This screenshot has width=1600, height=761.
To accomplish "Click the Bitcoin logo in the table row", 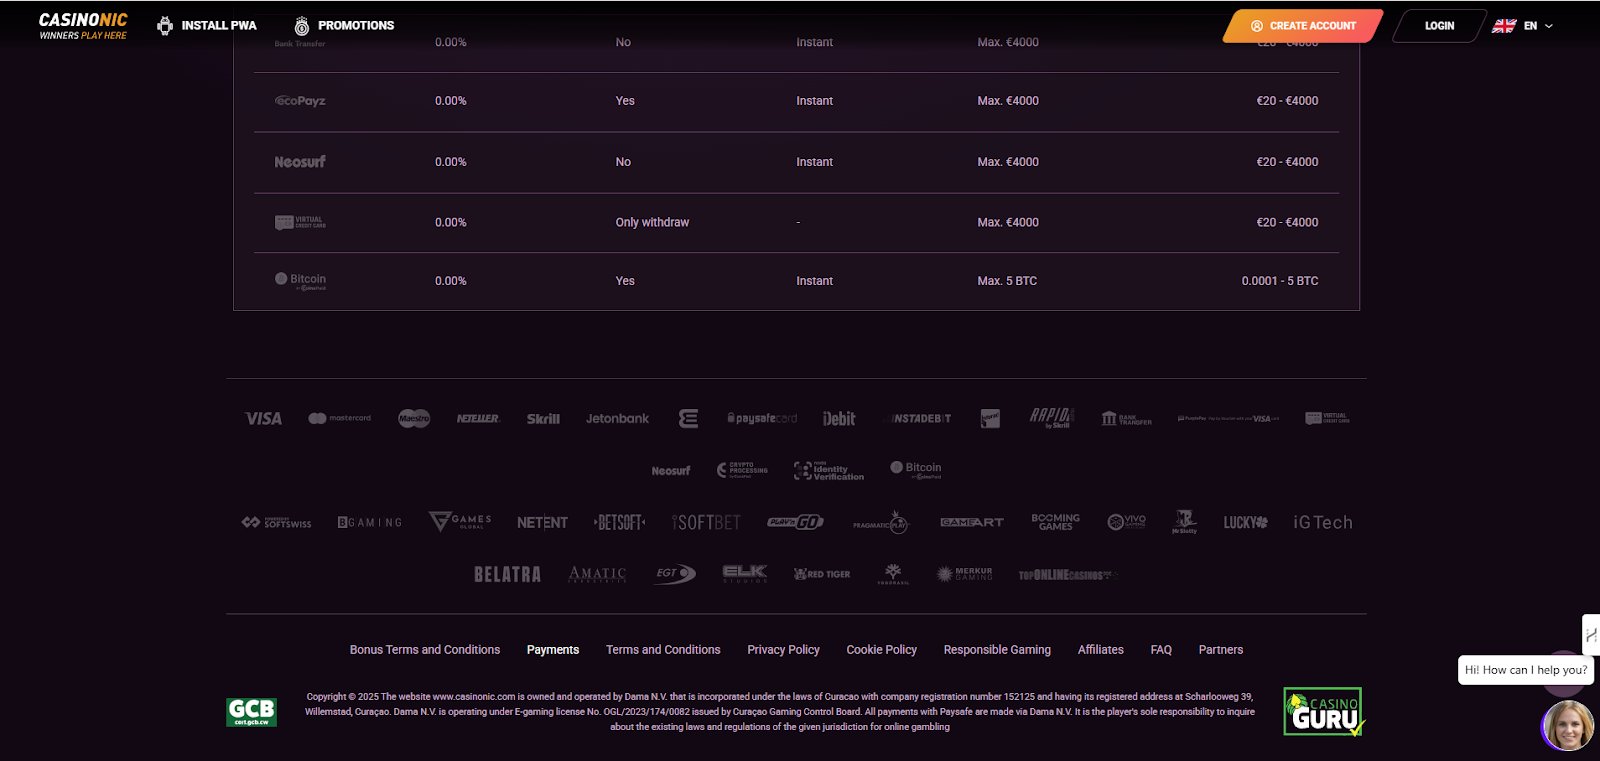I will pos(300,281).
